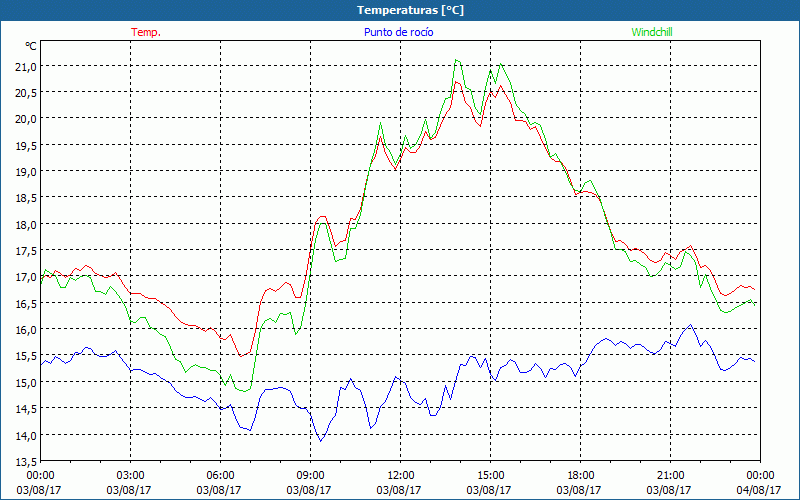This screenshot has height=500, width=800.
Task: Click the 21,0 y-axis value
Action: point(26,67)
